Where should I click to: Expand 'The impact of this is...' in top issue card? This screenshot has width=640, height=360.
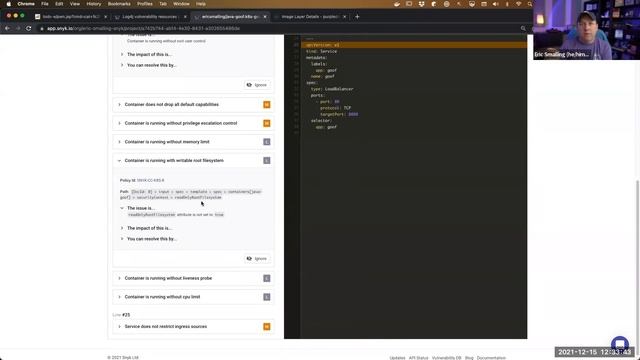pyautogui.click(x=146, y=54)
